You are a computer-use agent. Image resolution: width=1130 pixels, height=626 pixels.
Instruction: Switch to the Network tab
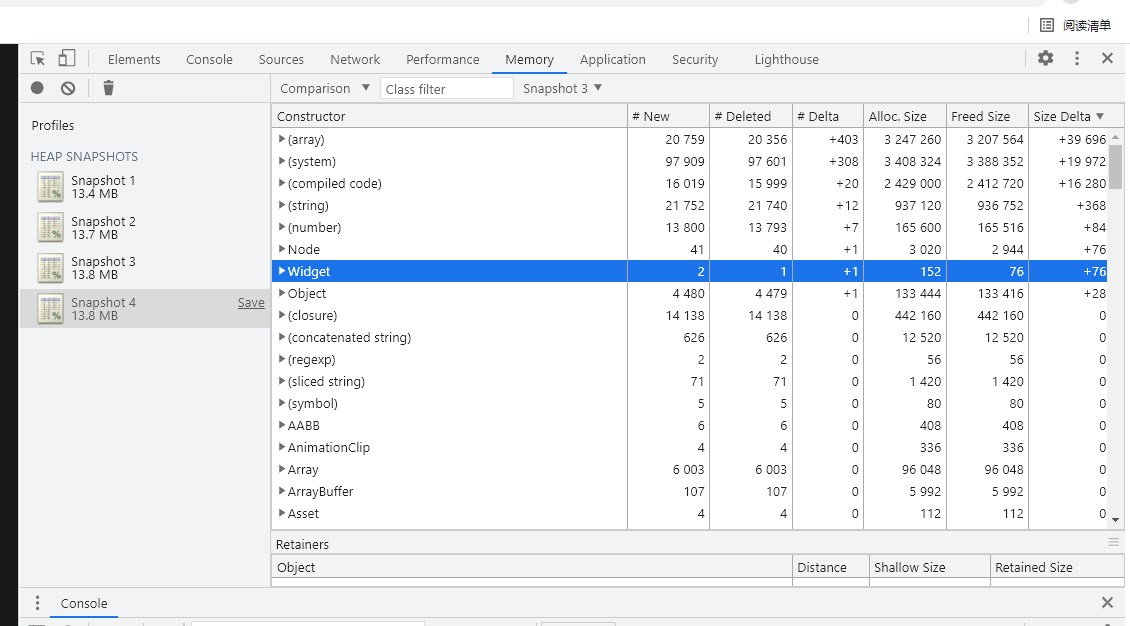tap(355, 59)
